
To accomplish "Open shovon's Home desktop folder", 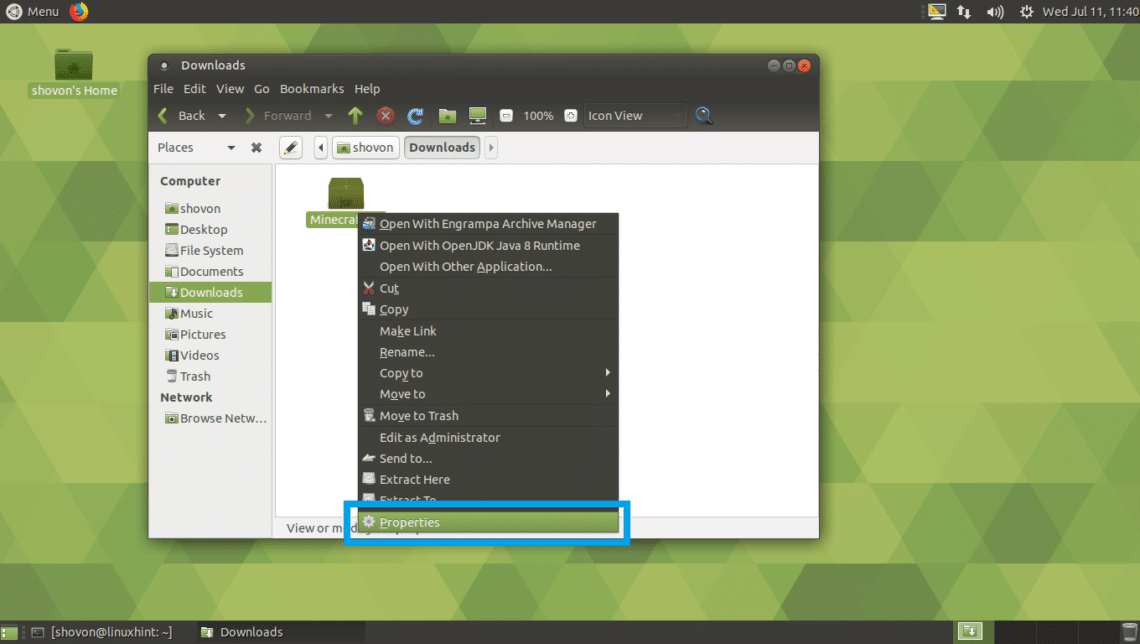I will (73, 73).
